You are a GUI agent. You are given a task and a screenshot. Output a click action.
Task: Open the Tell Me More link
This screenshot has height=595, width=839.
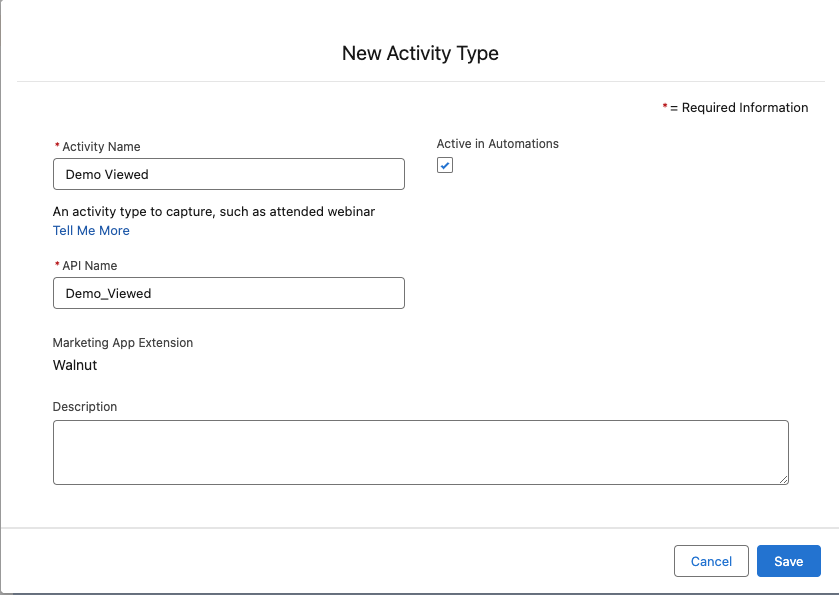[91, 231]
